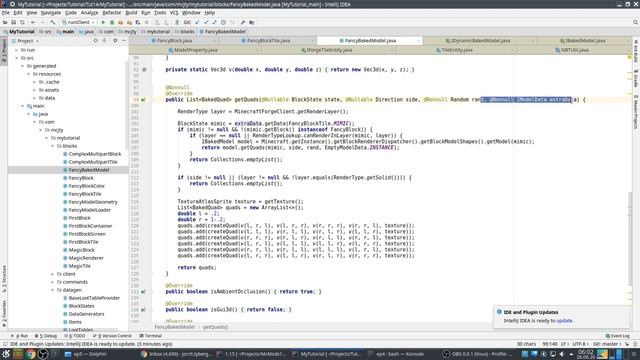Expand the run folder in tree
The image size is (640, 360).
pos(17,50)
